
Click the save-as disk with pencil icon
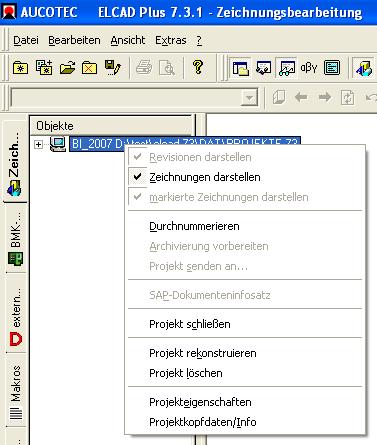click(x=113, y=68)
